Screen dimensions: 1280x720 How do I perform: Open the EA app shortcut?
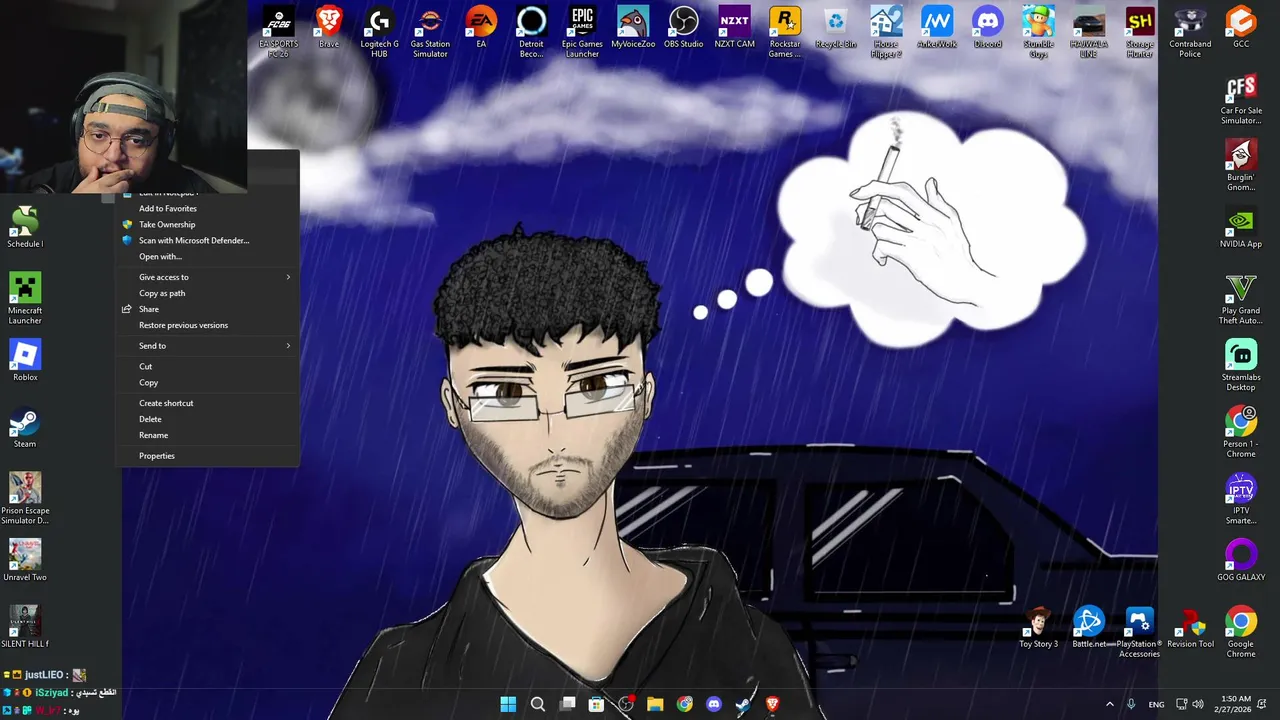click(x=481, y=27)
